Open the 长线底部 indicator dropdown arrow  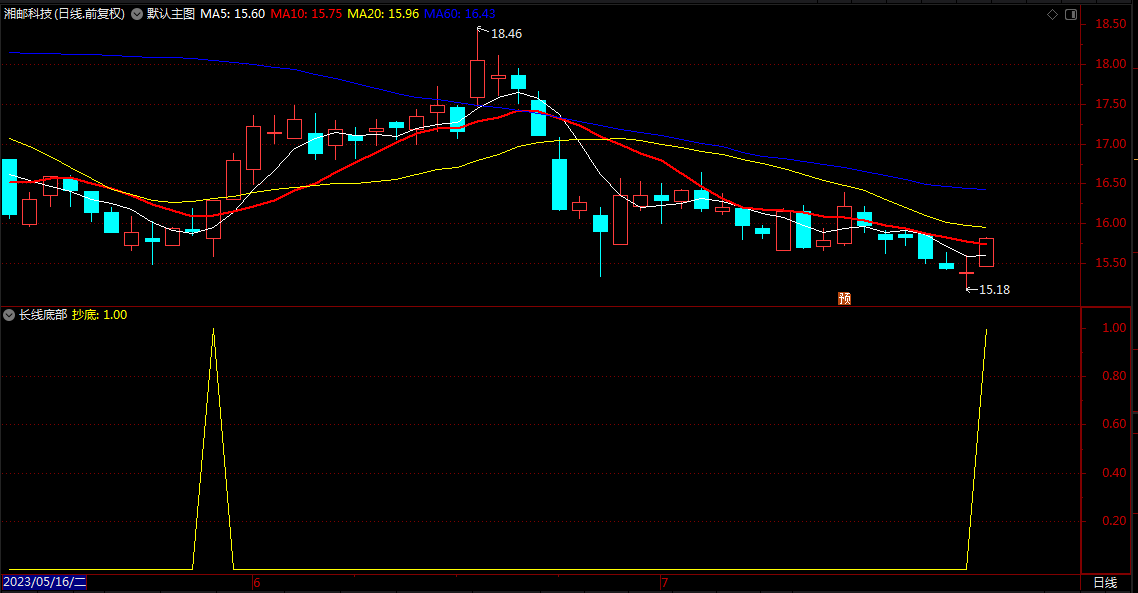[9, 315]
